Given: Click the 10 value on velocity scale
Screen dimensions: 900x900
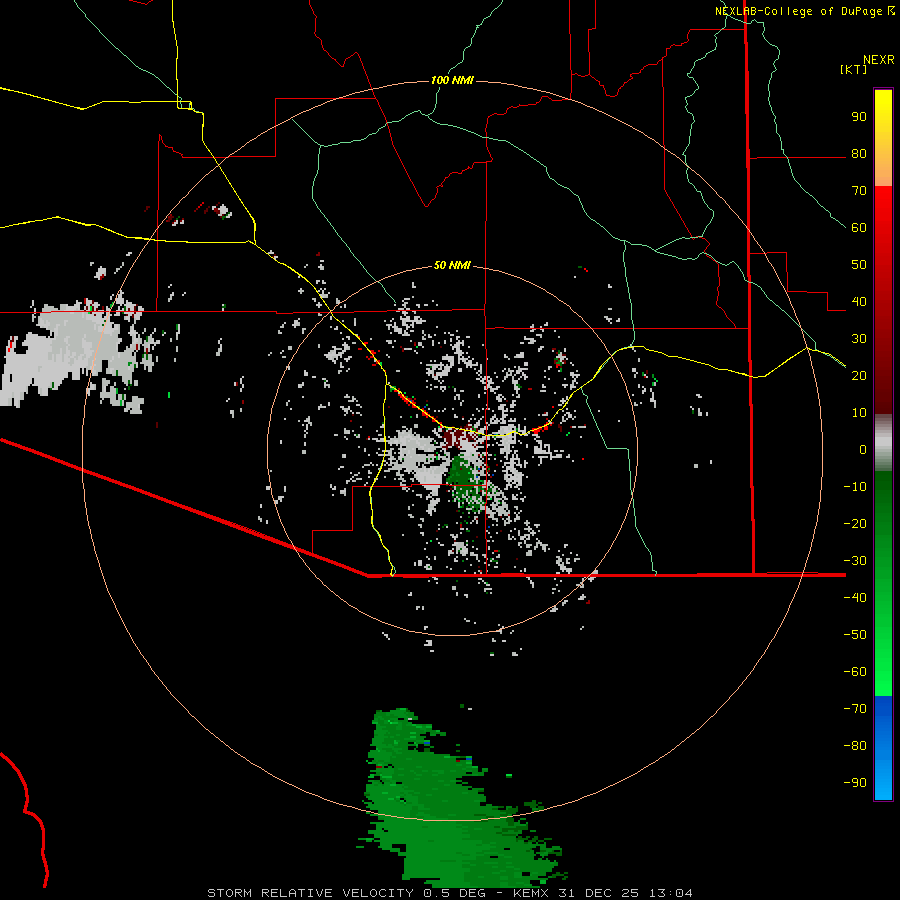Looking at the screenshot, I should tap(859, 413).
